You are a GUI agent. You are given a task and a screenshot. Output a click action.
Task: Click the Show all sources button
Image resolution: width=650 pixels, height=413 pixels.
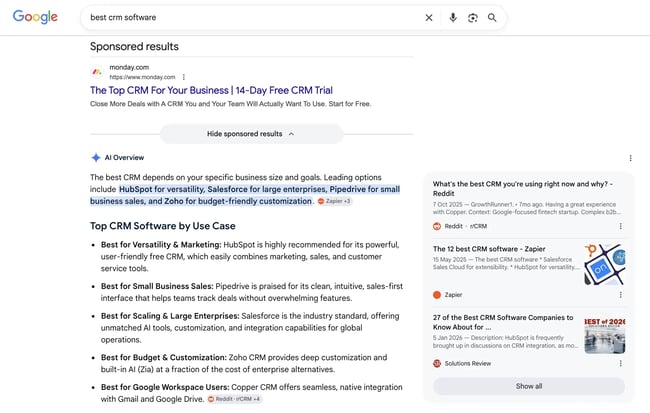pyautogui.click(x=529, y=386)
